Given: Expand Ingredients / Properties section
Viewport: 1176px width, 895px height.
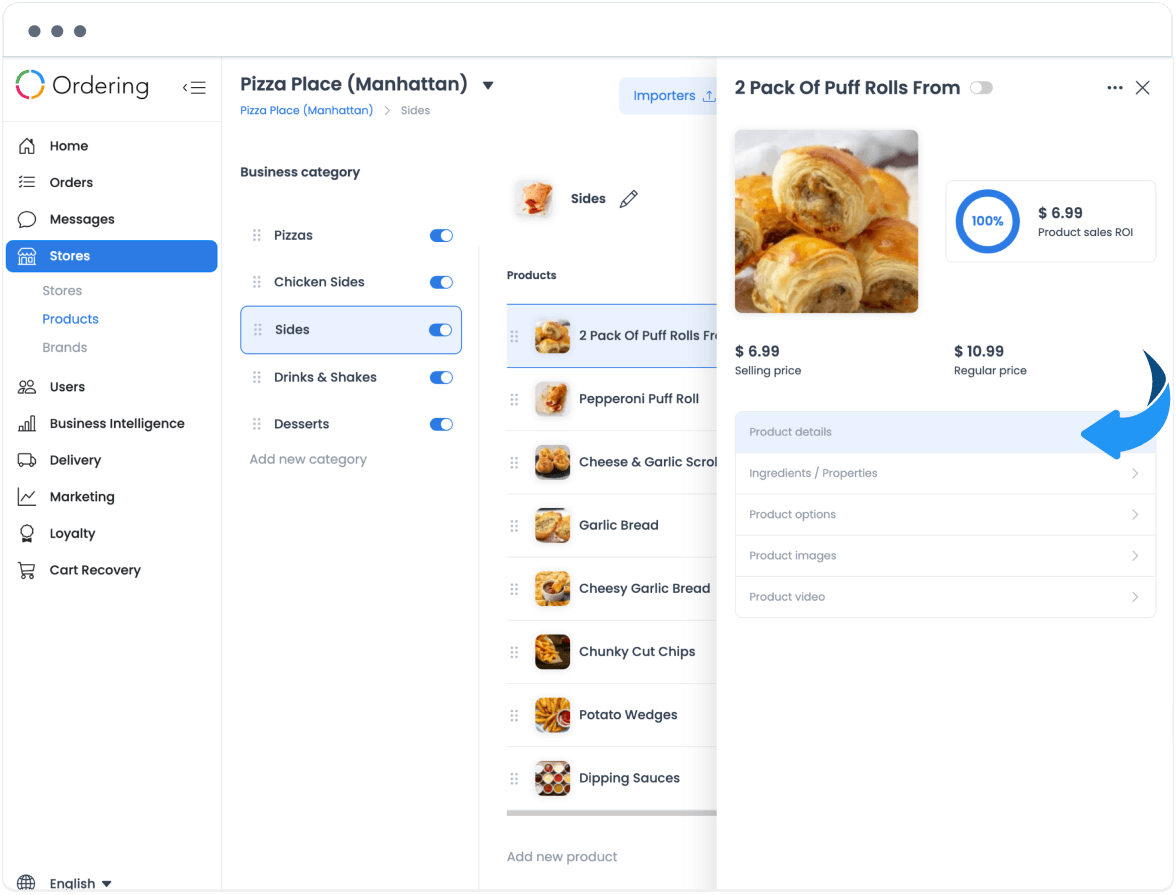Looking at the screenshot, I should 945,473.
